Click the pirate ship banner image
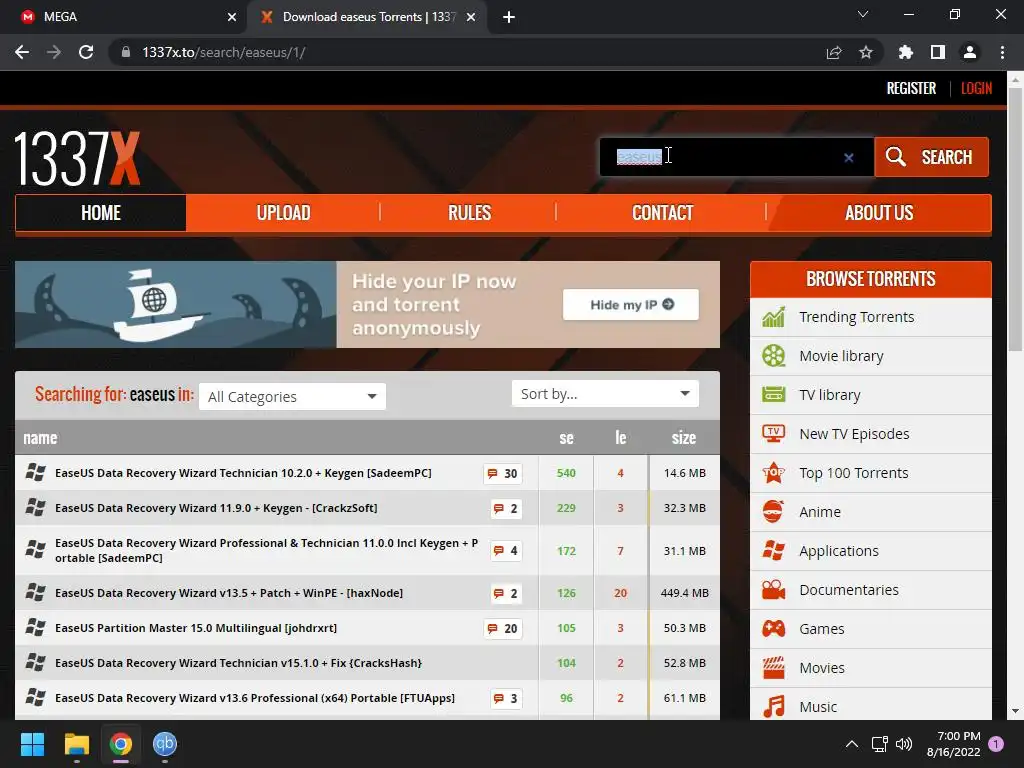The image size is (1024, 768). point(176,304)
